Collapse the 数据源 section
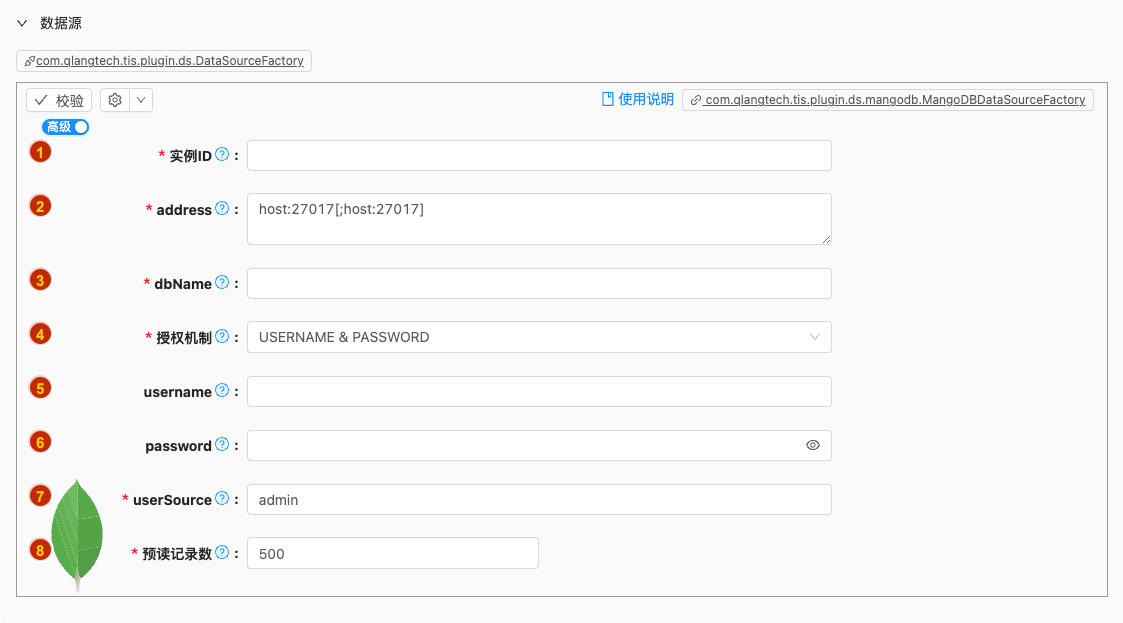Image resolution: width=1123 pixels, height=623 pixels. point(22,23)
